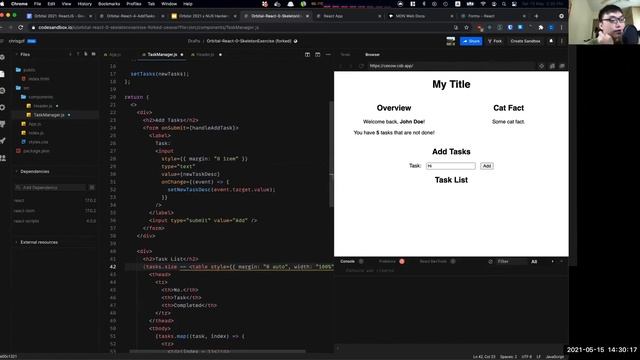Screen dimensions: 640x360
Task: Expand the External resources section
Action: coord(38,242)
